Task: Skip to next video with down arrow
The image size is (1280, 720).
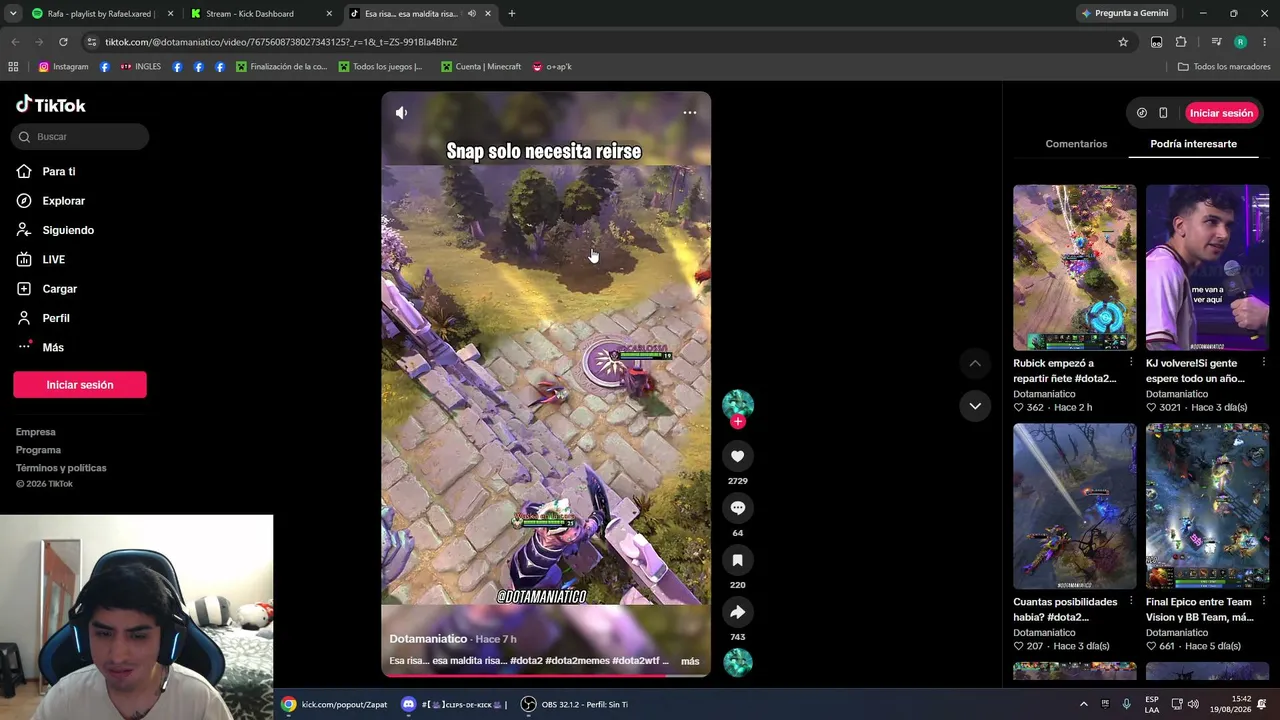Action: pyautogui.click(x=975, y=406)
